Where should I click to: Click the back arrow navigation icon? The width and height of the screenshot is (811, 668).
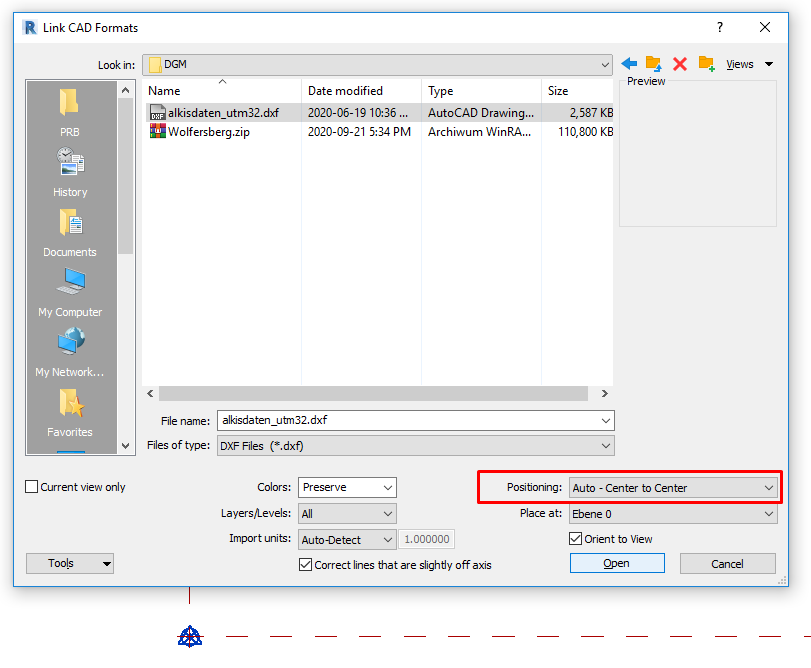click(630, 63)
